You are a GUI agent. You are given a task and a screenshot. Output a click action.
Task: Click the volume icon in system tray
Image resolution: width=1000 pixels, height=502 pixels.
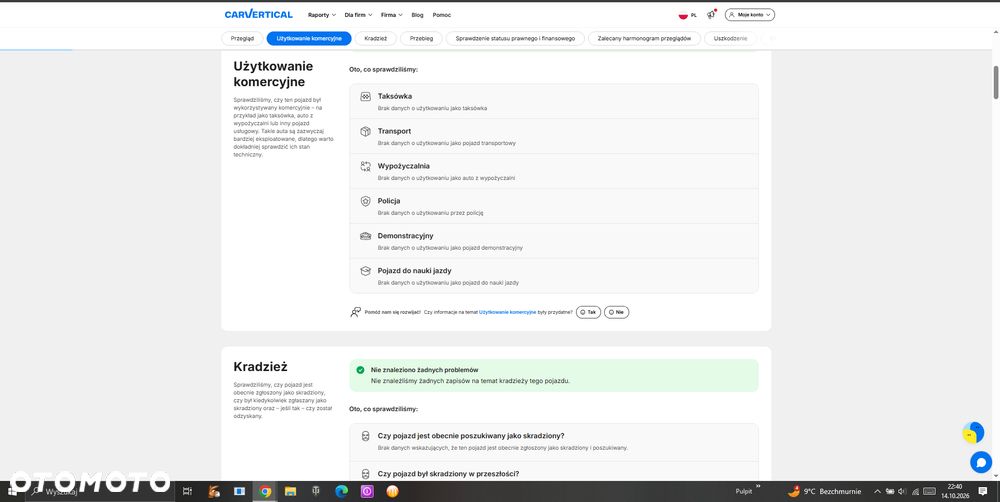[902, 491]
